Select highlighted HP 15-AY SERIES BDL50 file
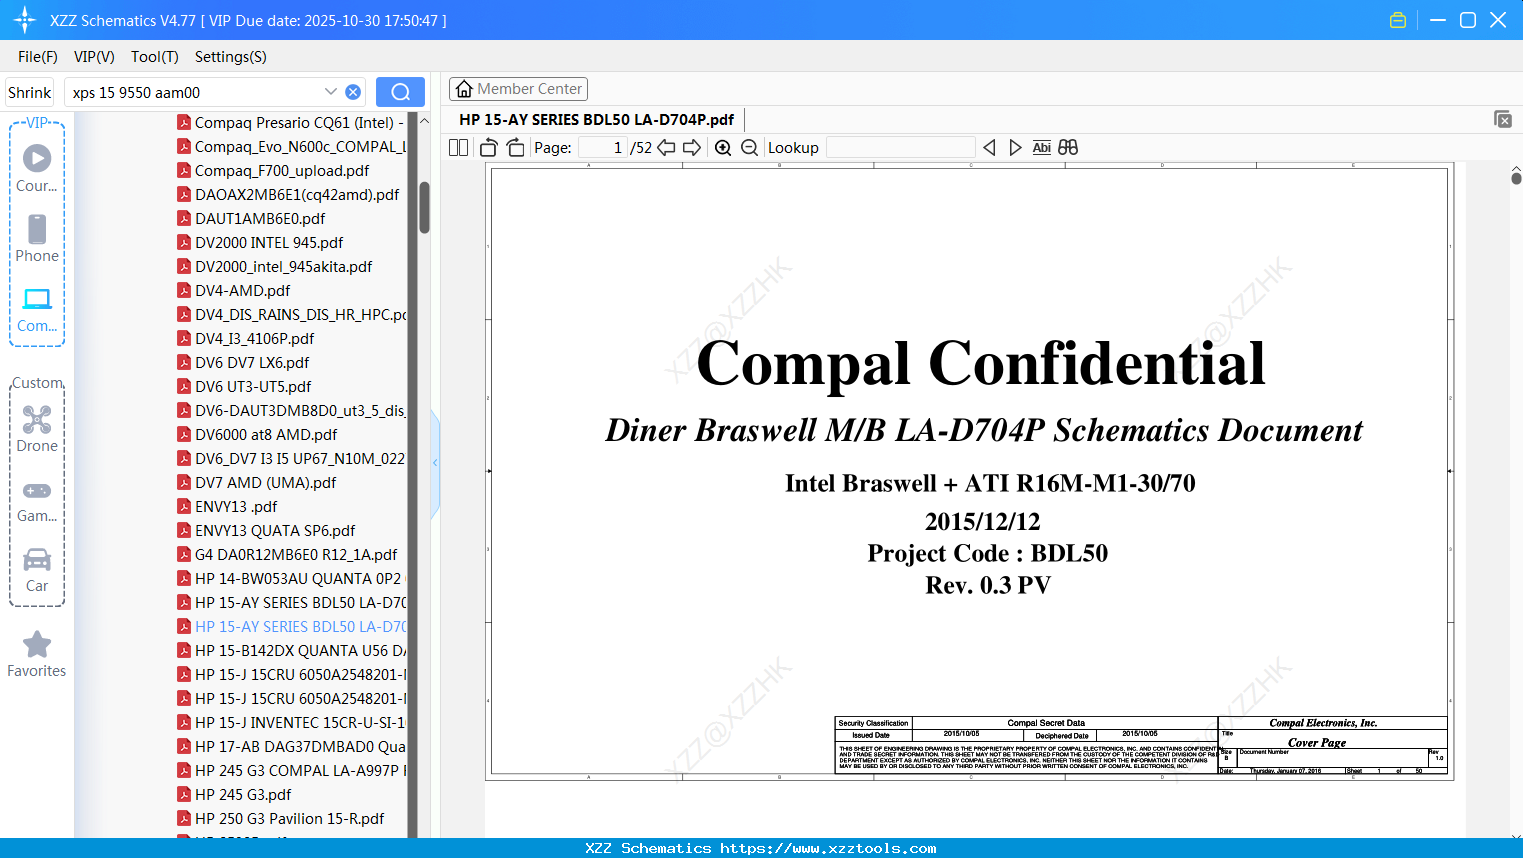Viewport: 1523px width, 858px height. tap(291, 626)
